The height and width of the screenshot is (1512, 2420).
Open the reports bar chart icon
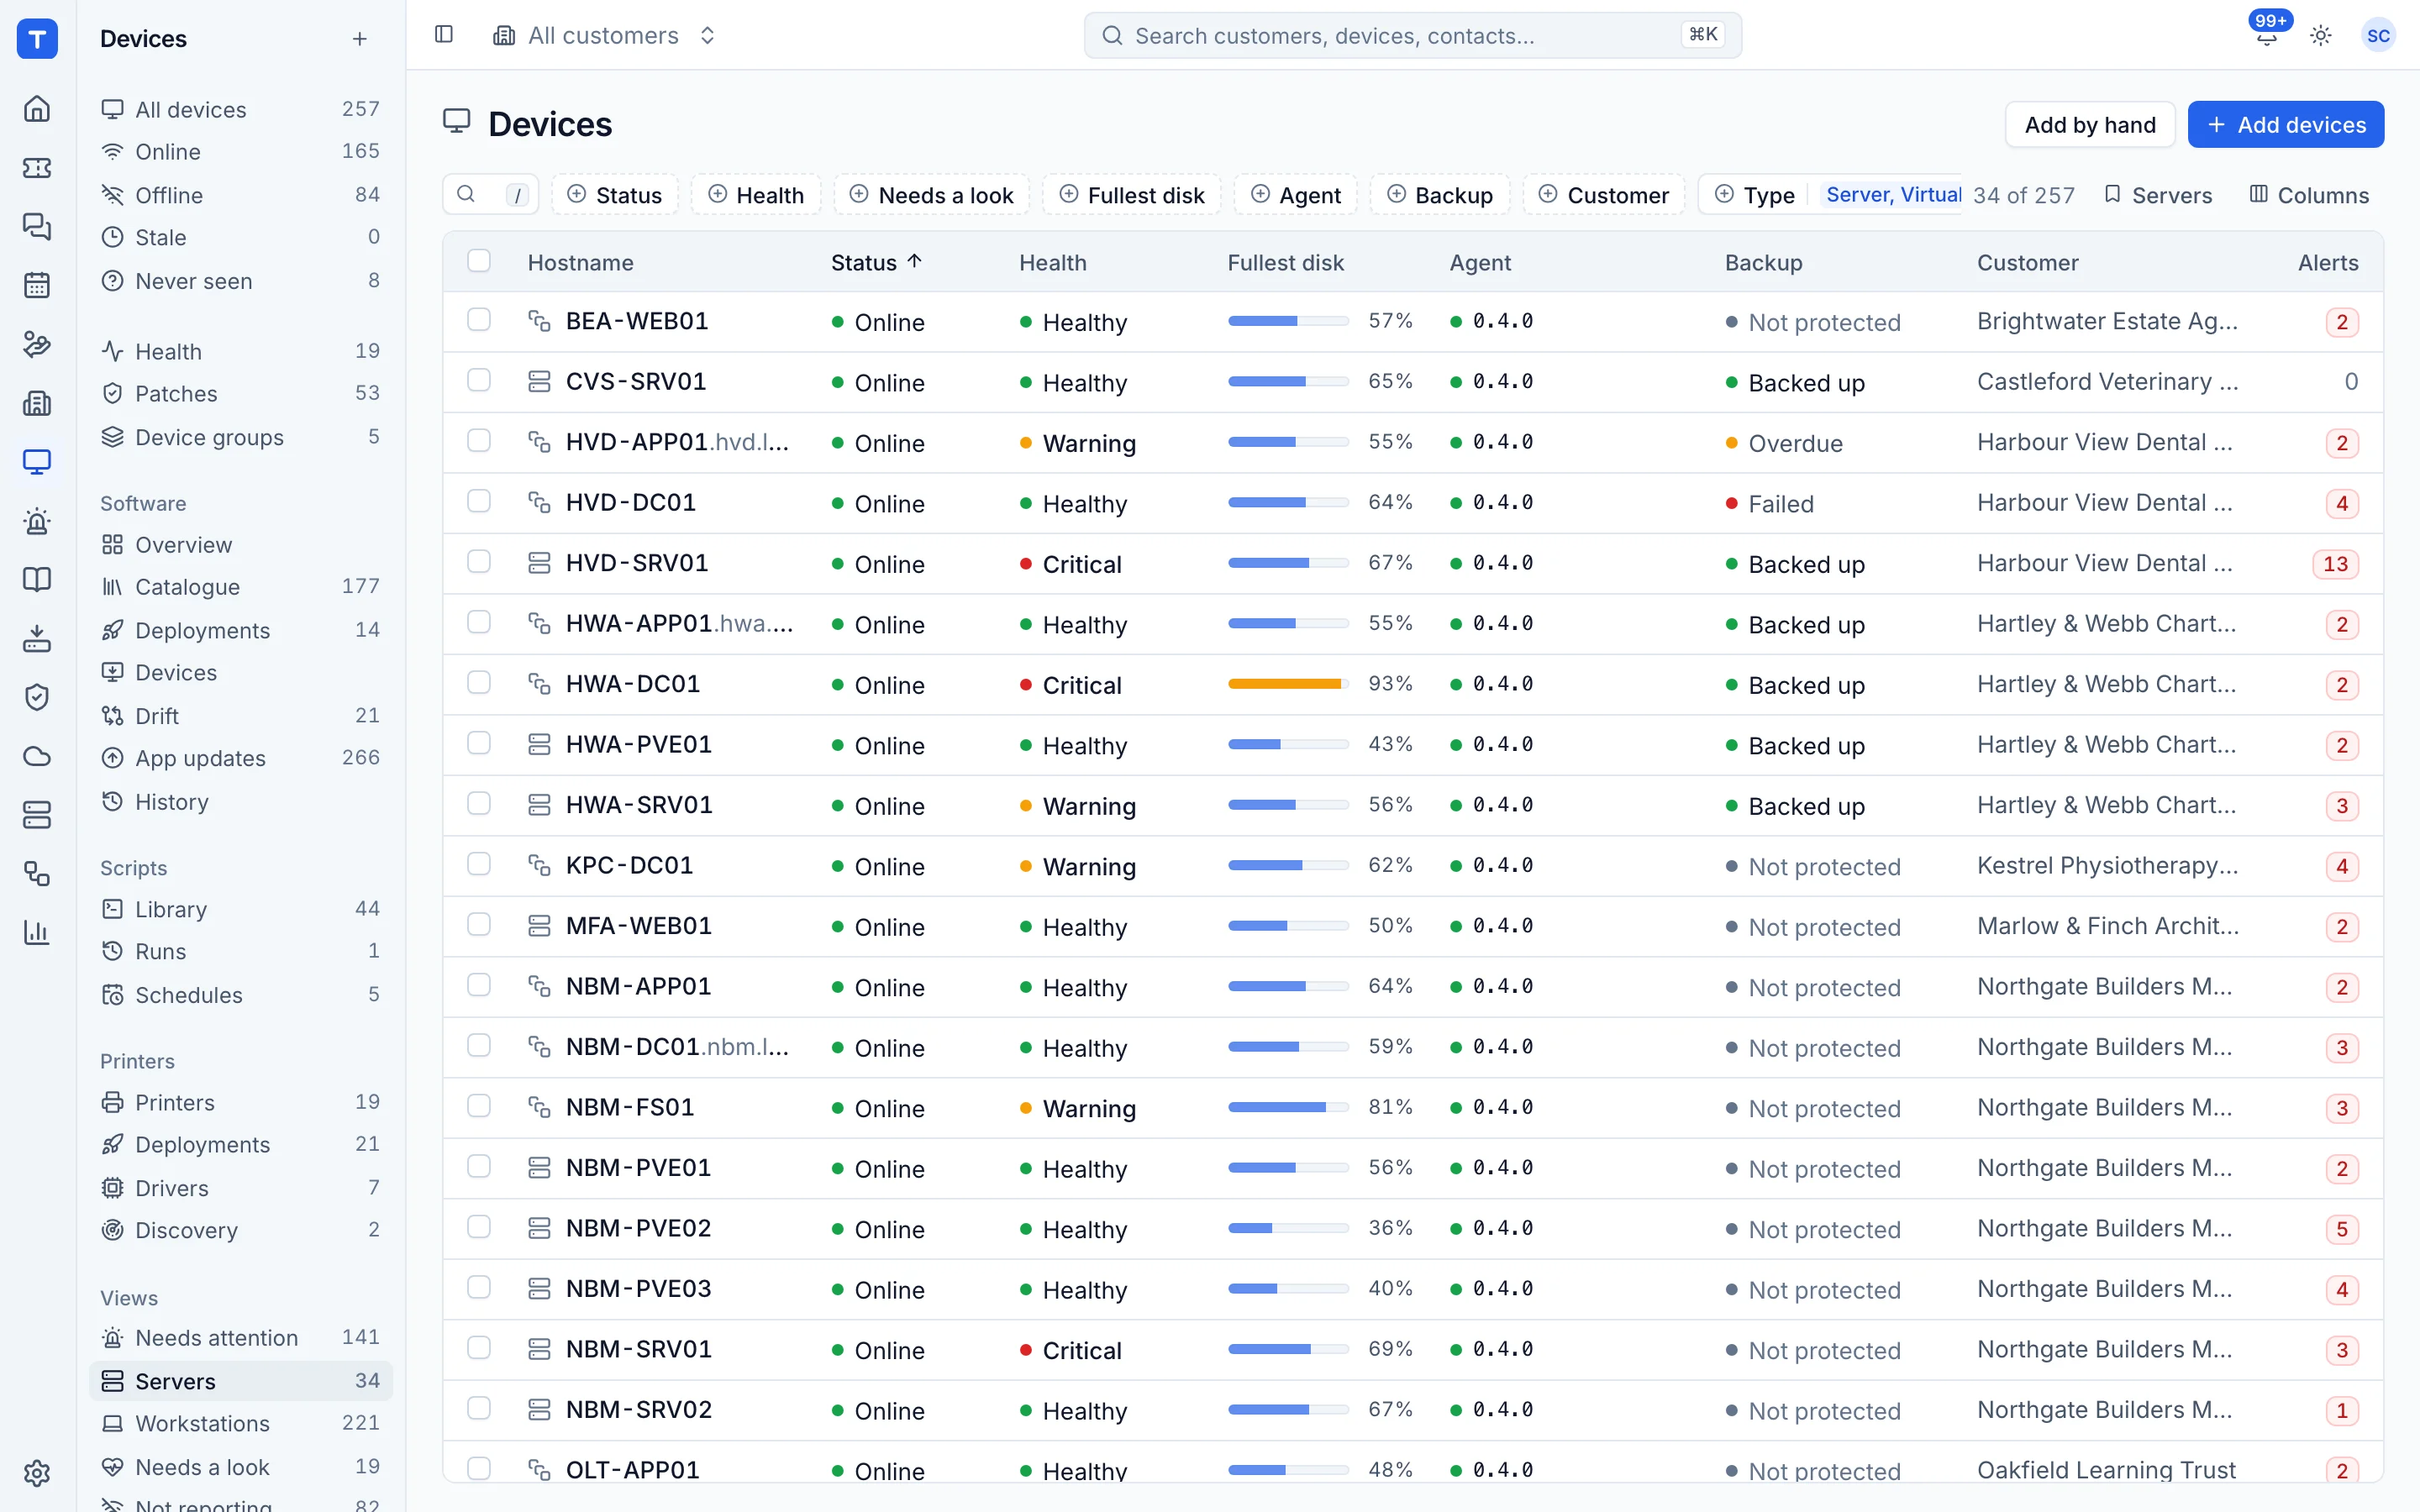37,933
